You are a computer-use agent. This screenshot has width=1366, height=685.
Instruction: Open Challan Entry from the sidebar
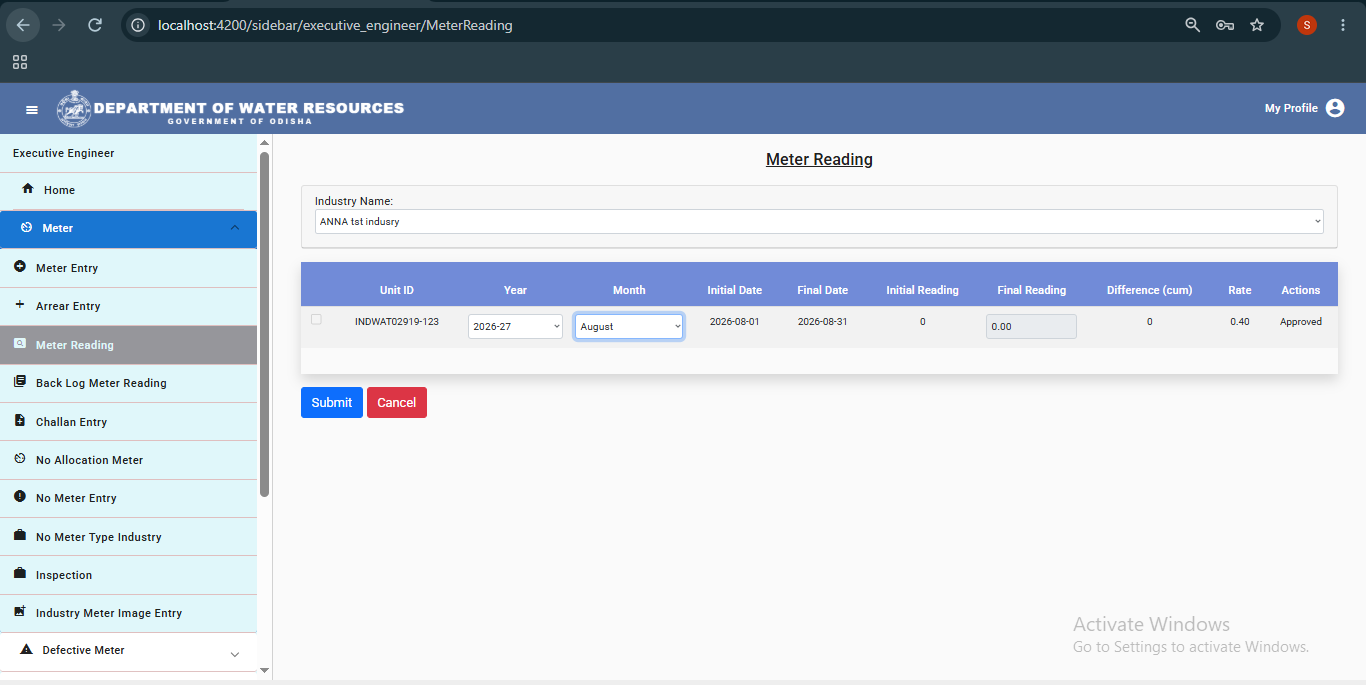(x=128, y=422)
